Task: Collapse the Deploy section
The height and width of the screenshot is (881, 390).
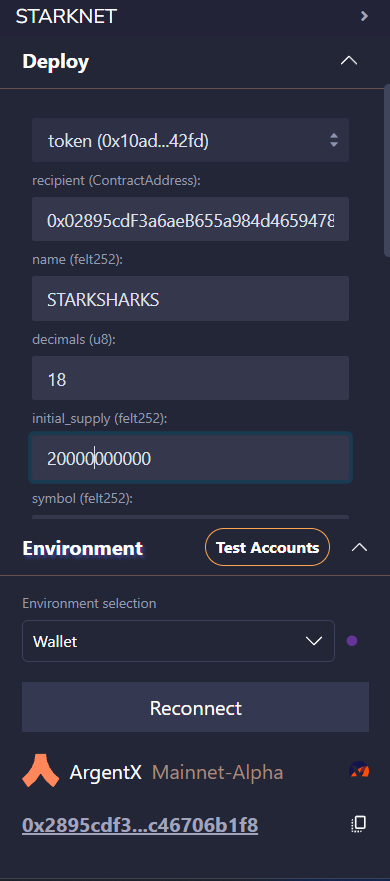Action: [x=349, y=61]
